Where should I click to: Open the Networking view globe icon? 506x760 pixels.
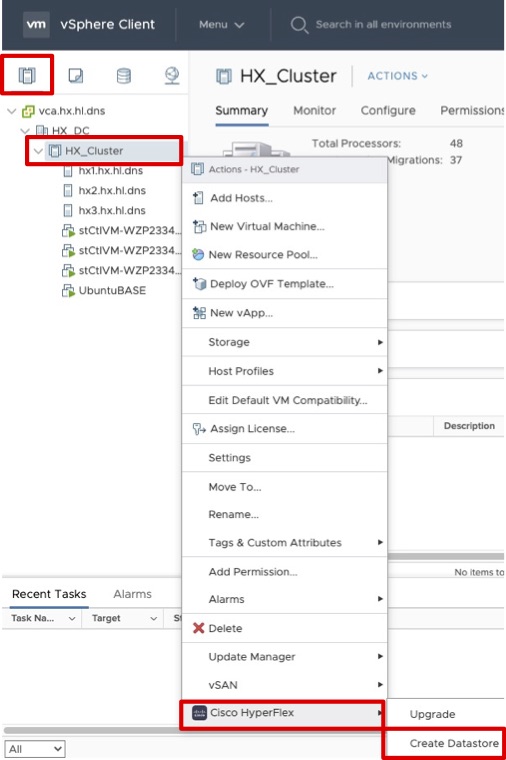click(x=172, y=76)
